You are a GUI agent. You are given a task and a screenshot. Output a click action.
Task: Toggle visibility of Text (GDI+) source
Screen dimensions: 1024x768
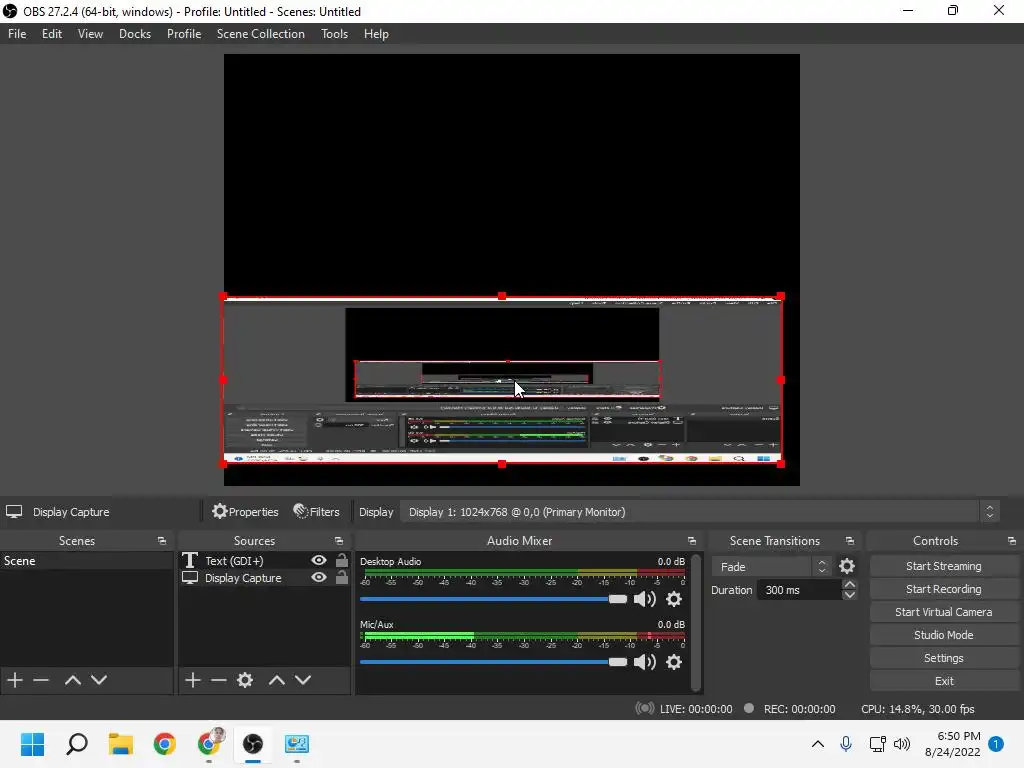click(x=319, y=560)
